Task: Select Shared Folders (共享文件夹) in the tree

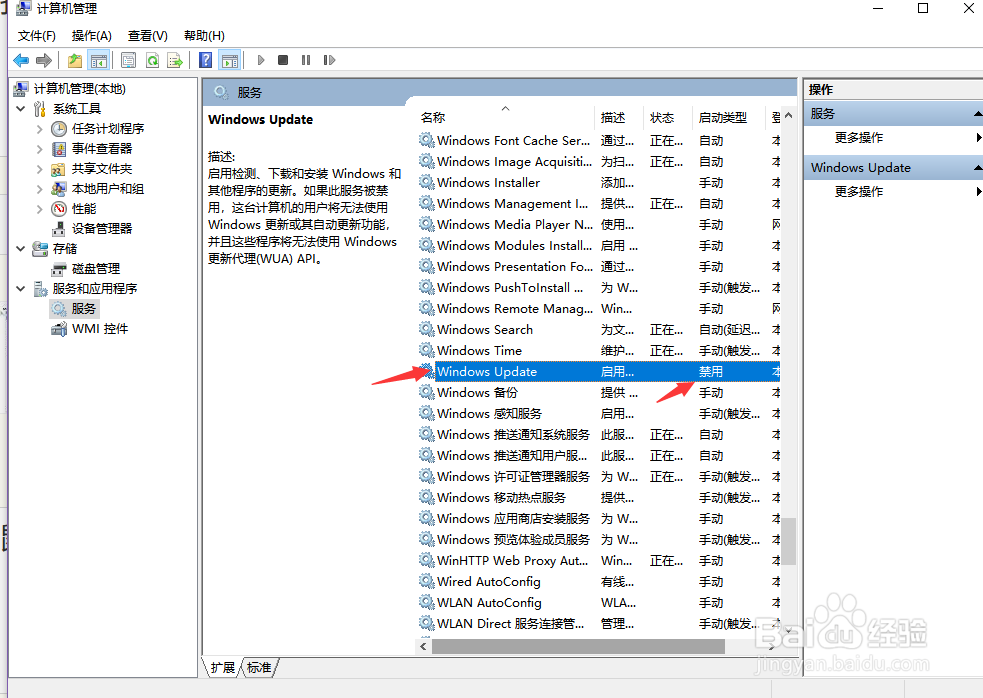Action: 102,169
